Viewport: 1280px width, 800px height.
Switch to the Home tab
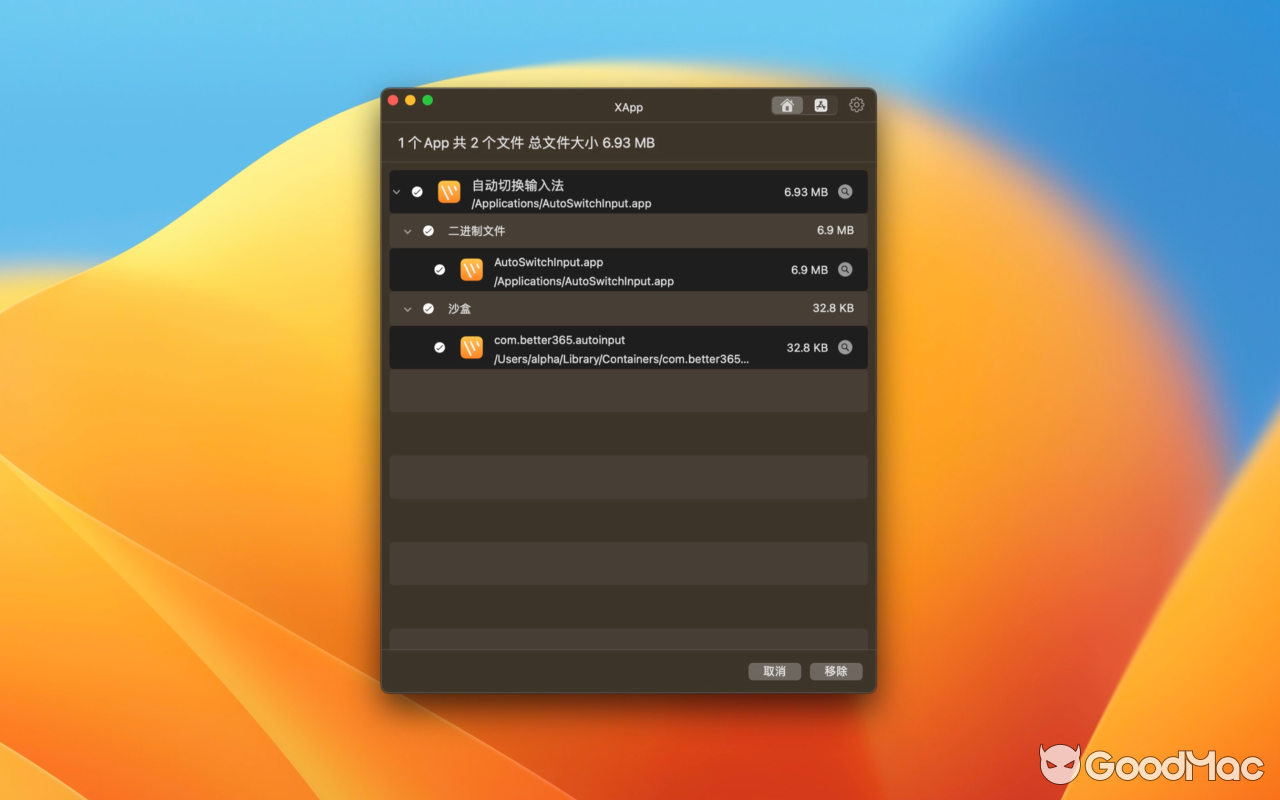pos(787,104)
